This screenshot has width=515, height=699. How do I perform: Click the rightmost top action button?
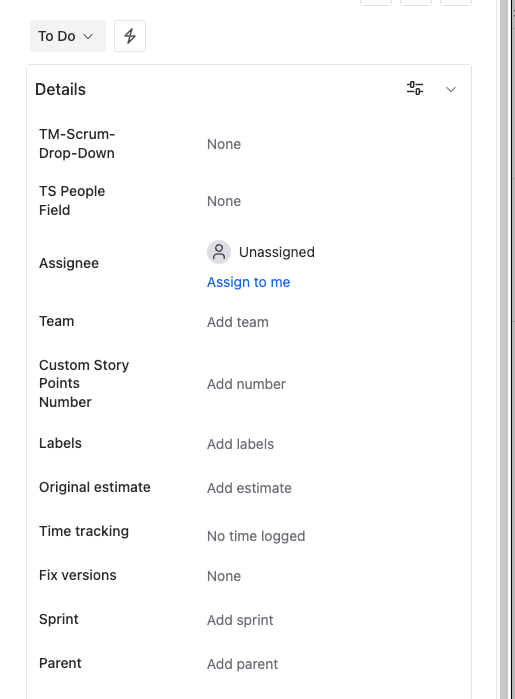click(x=456, y=2)
